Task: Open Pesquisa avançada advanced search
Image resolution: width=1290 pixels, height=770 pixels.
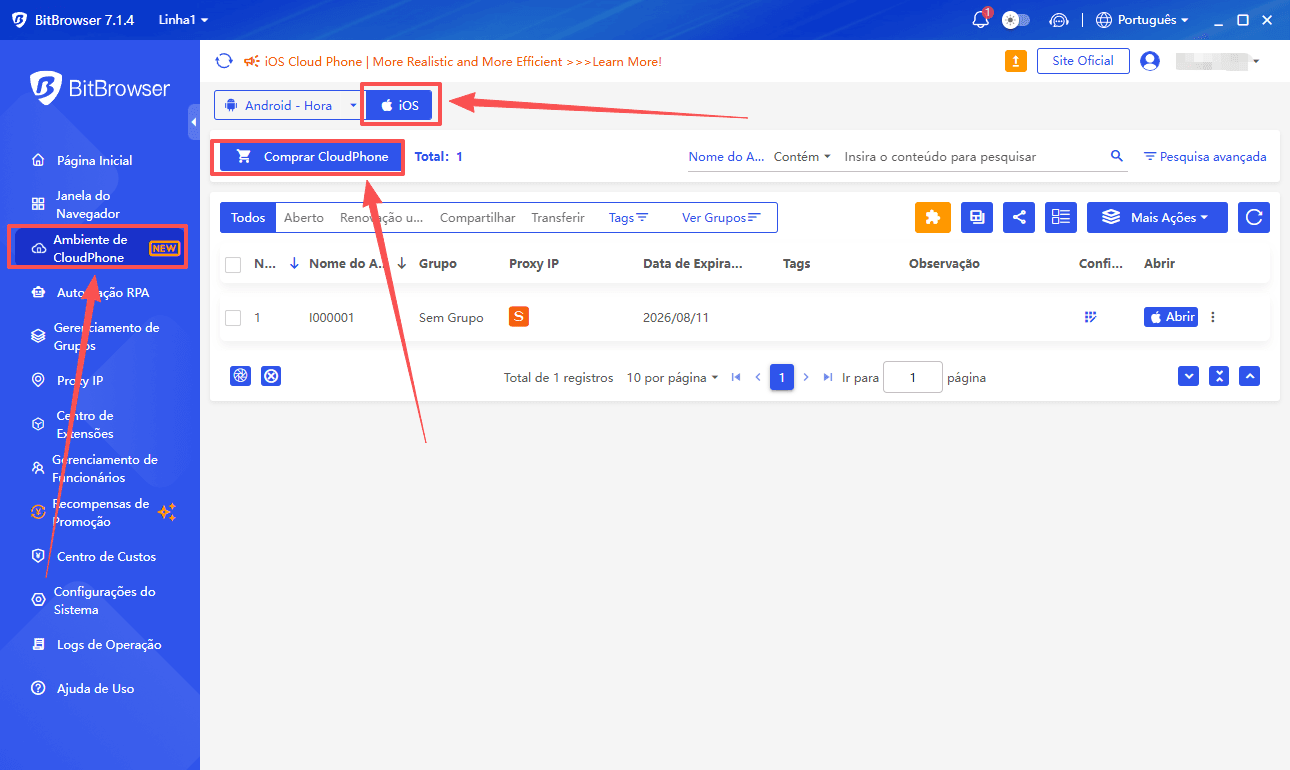Action: (x=1205, y=157)
